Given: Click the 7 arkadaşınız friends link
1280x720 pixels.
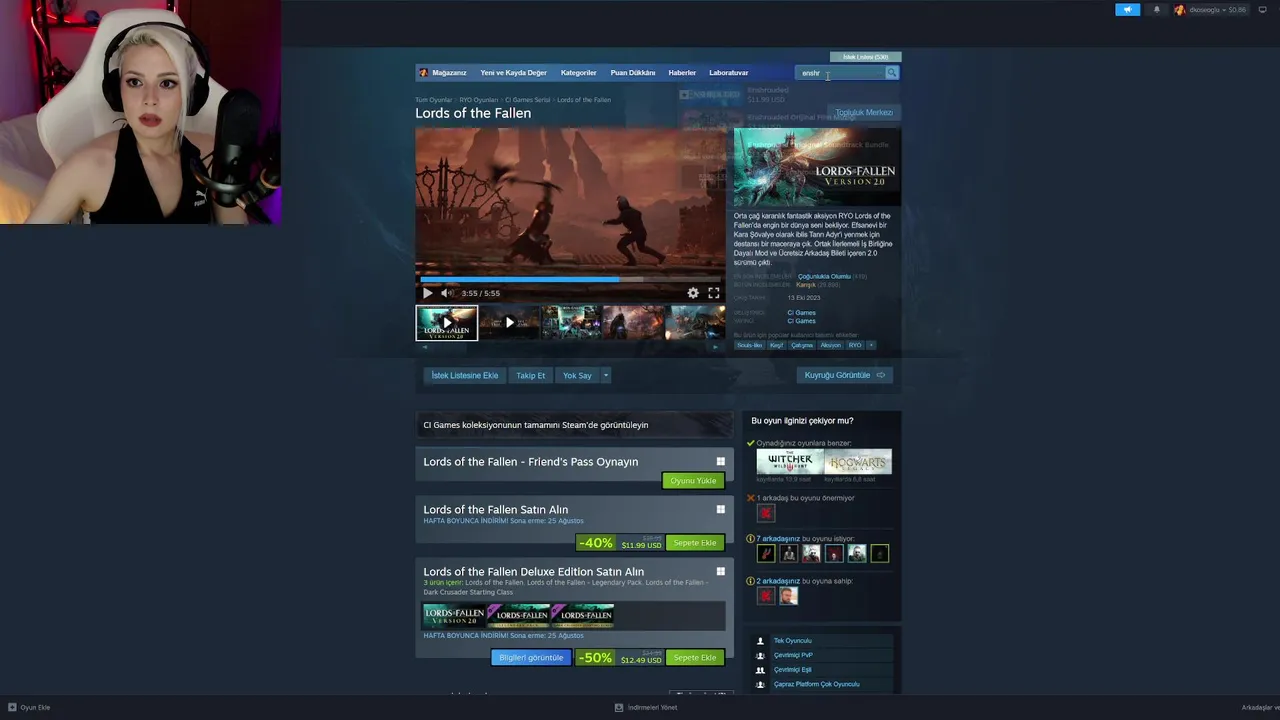Looking at the screenshot, I should click(x=778, y=539).
